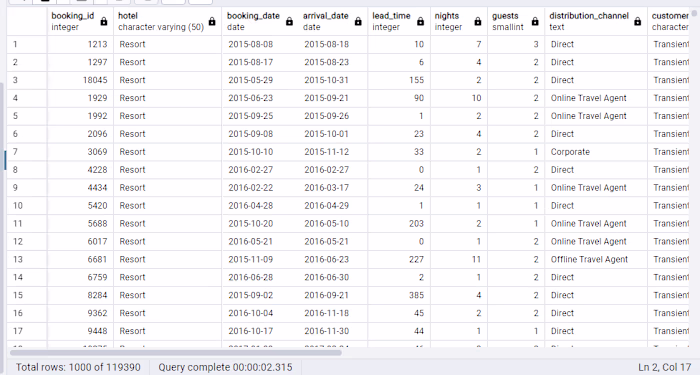Select the arrival_date column header
This screenshot has width=700, height=375.
tap(333, 21)
